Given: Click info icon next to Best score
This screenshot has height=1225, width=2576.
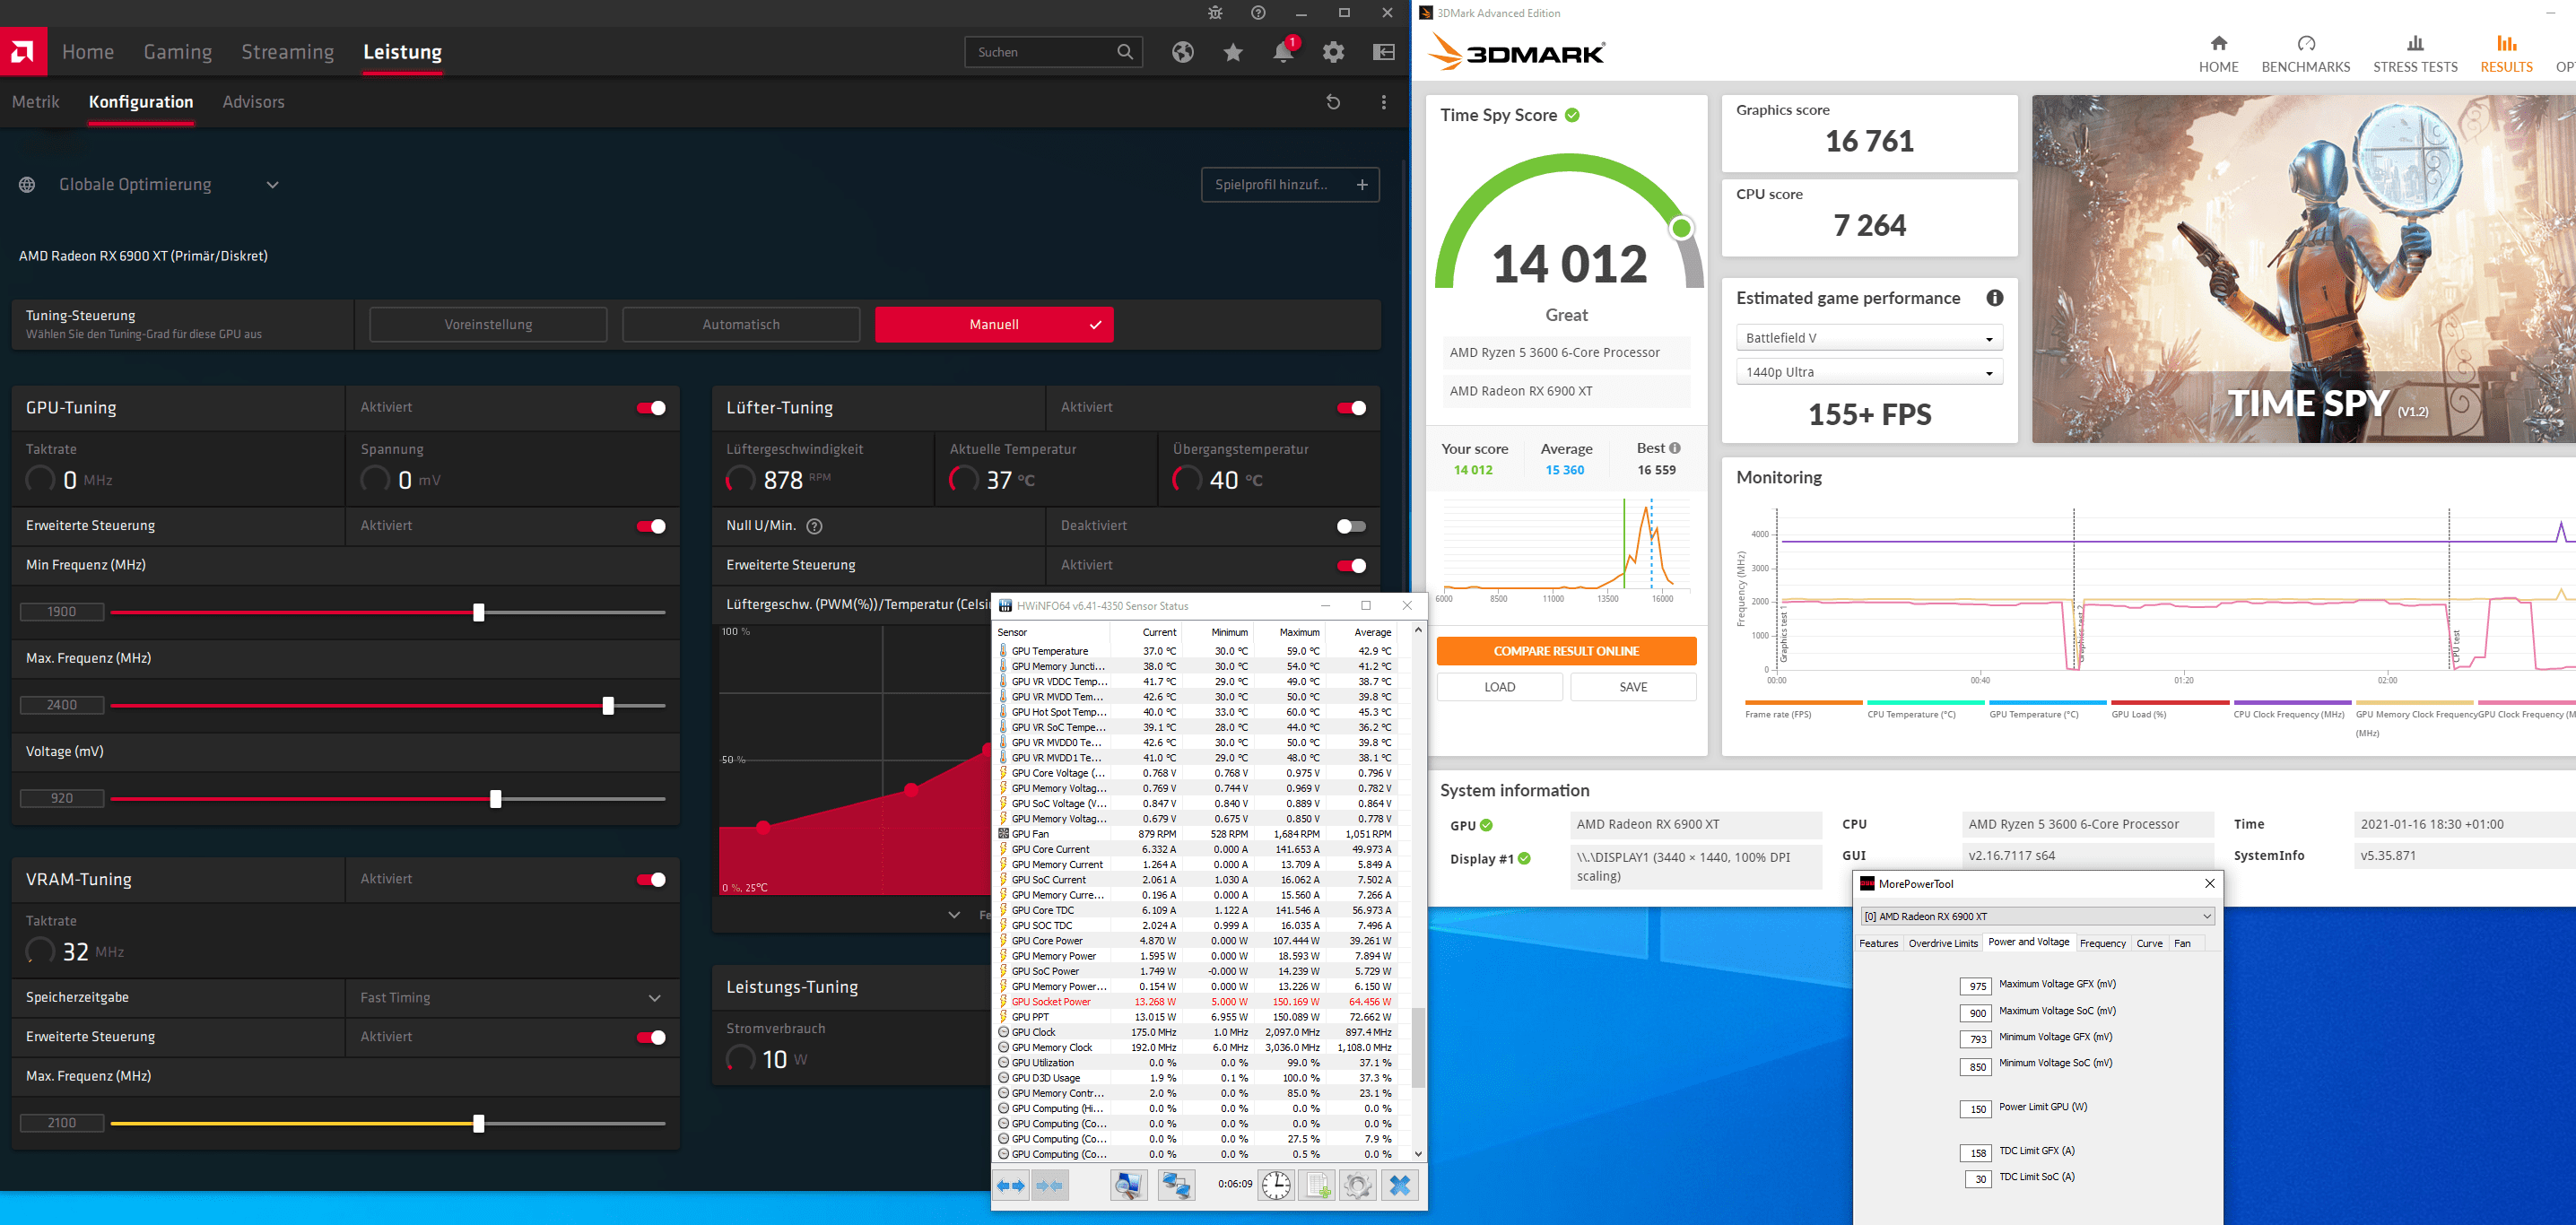Looking at the screenshot, I should (1675, 448).
